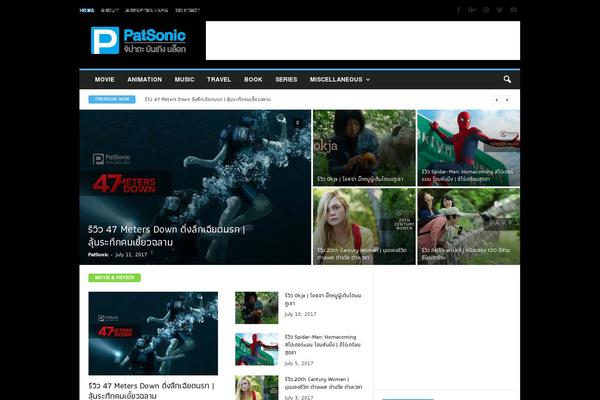Open the Google+ social icon in header
The image size is (600, 400).
coord(472,10)
